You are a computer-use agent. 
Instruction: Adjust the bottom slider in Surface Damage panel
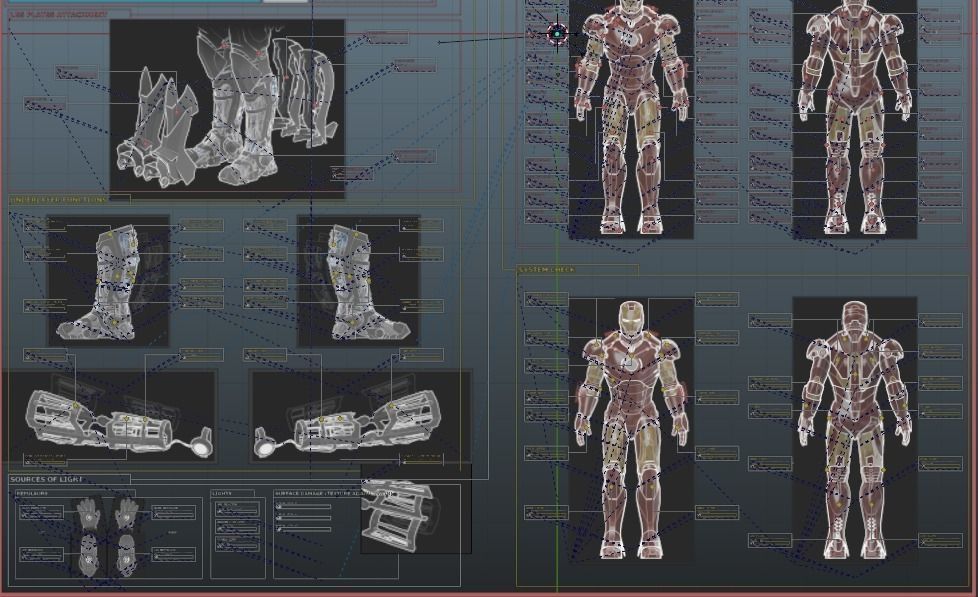[x=304, y=529]
